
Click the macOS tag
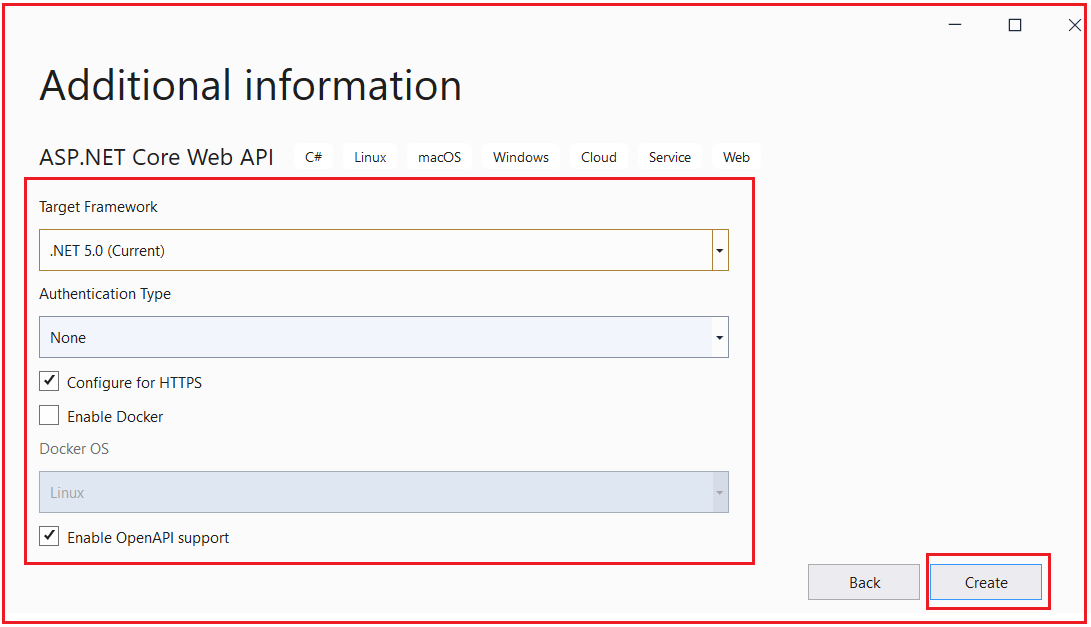439,157
